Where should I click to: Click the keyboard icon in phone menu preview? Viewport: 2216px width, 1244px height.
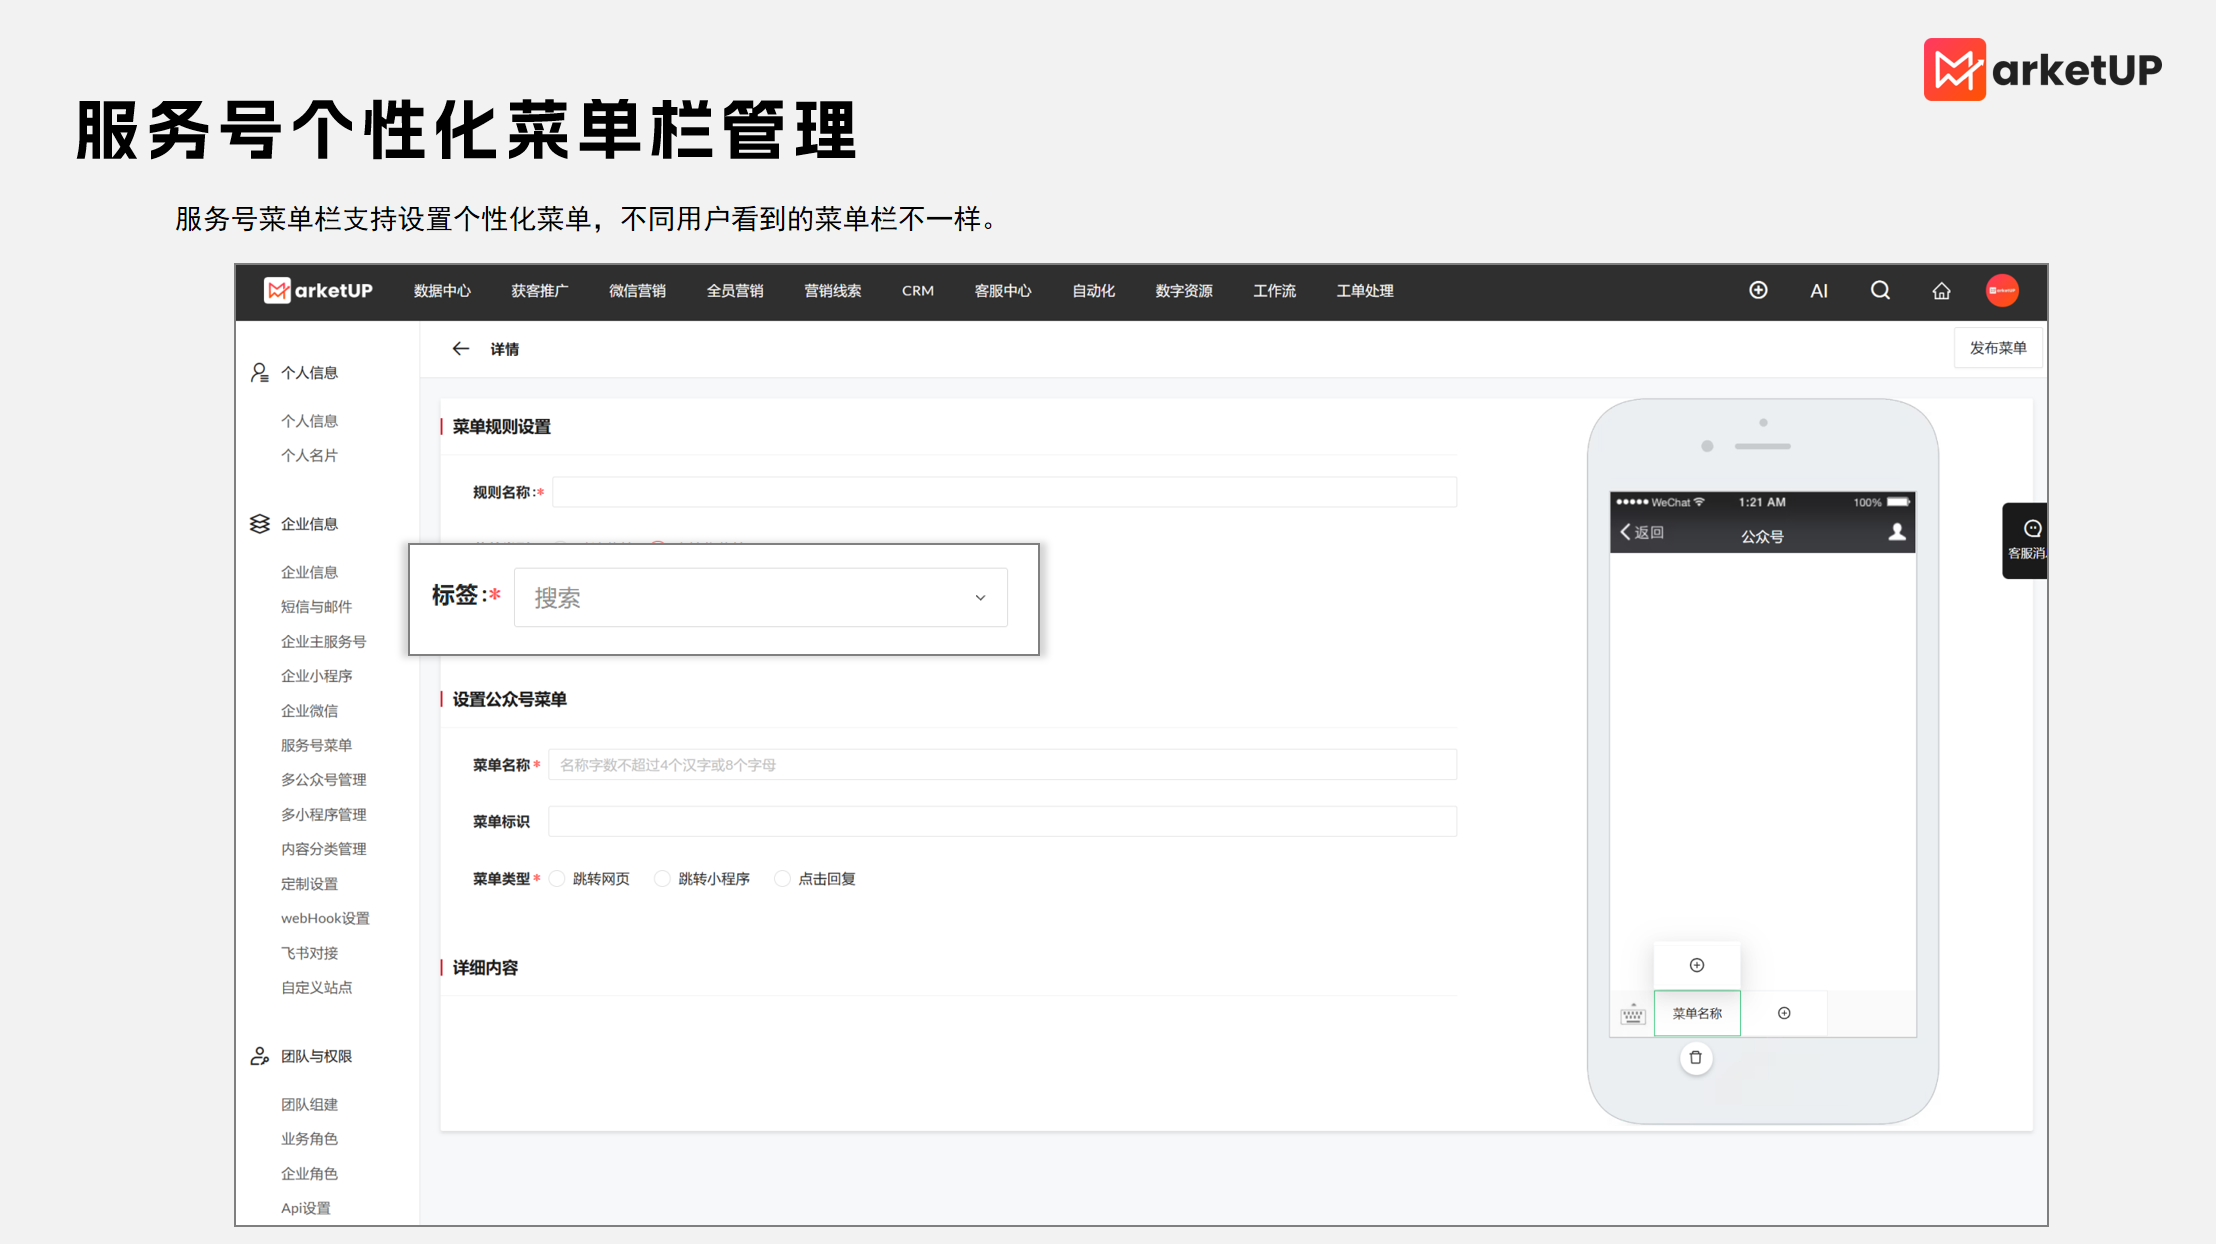[1632, 1013]
